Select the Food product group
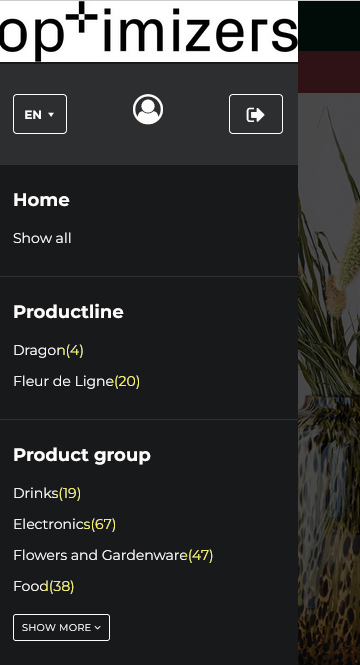Screen dimensions: 360x665 tap(44, 587)
